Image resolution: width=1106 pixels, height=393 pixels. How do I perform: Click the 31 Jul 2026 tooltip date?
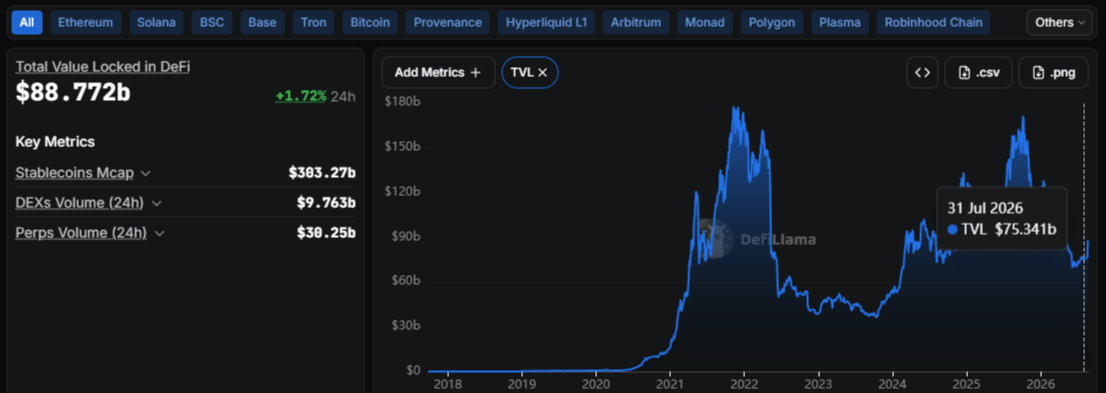pos(985,208)
